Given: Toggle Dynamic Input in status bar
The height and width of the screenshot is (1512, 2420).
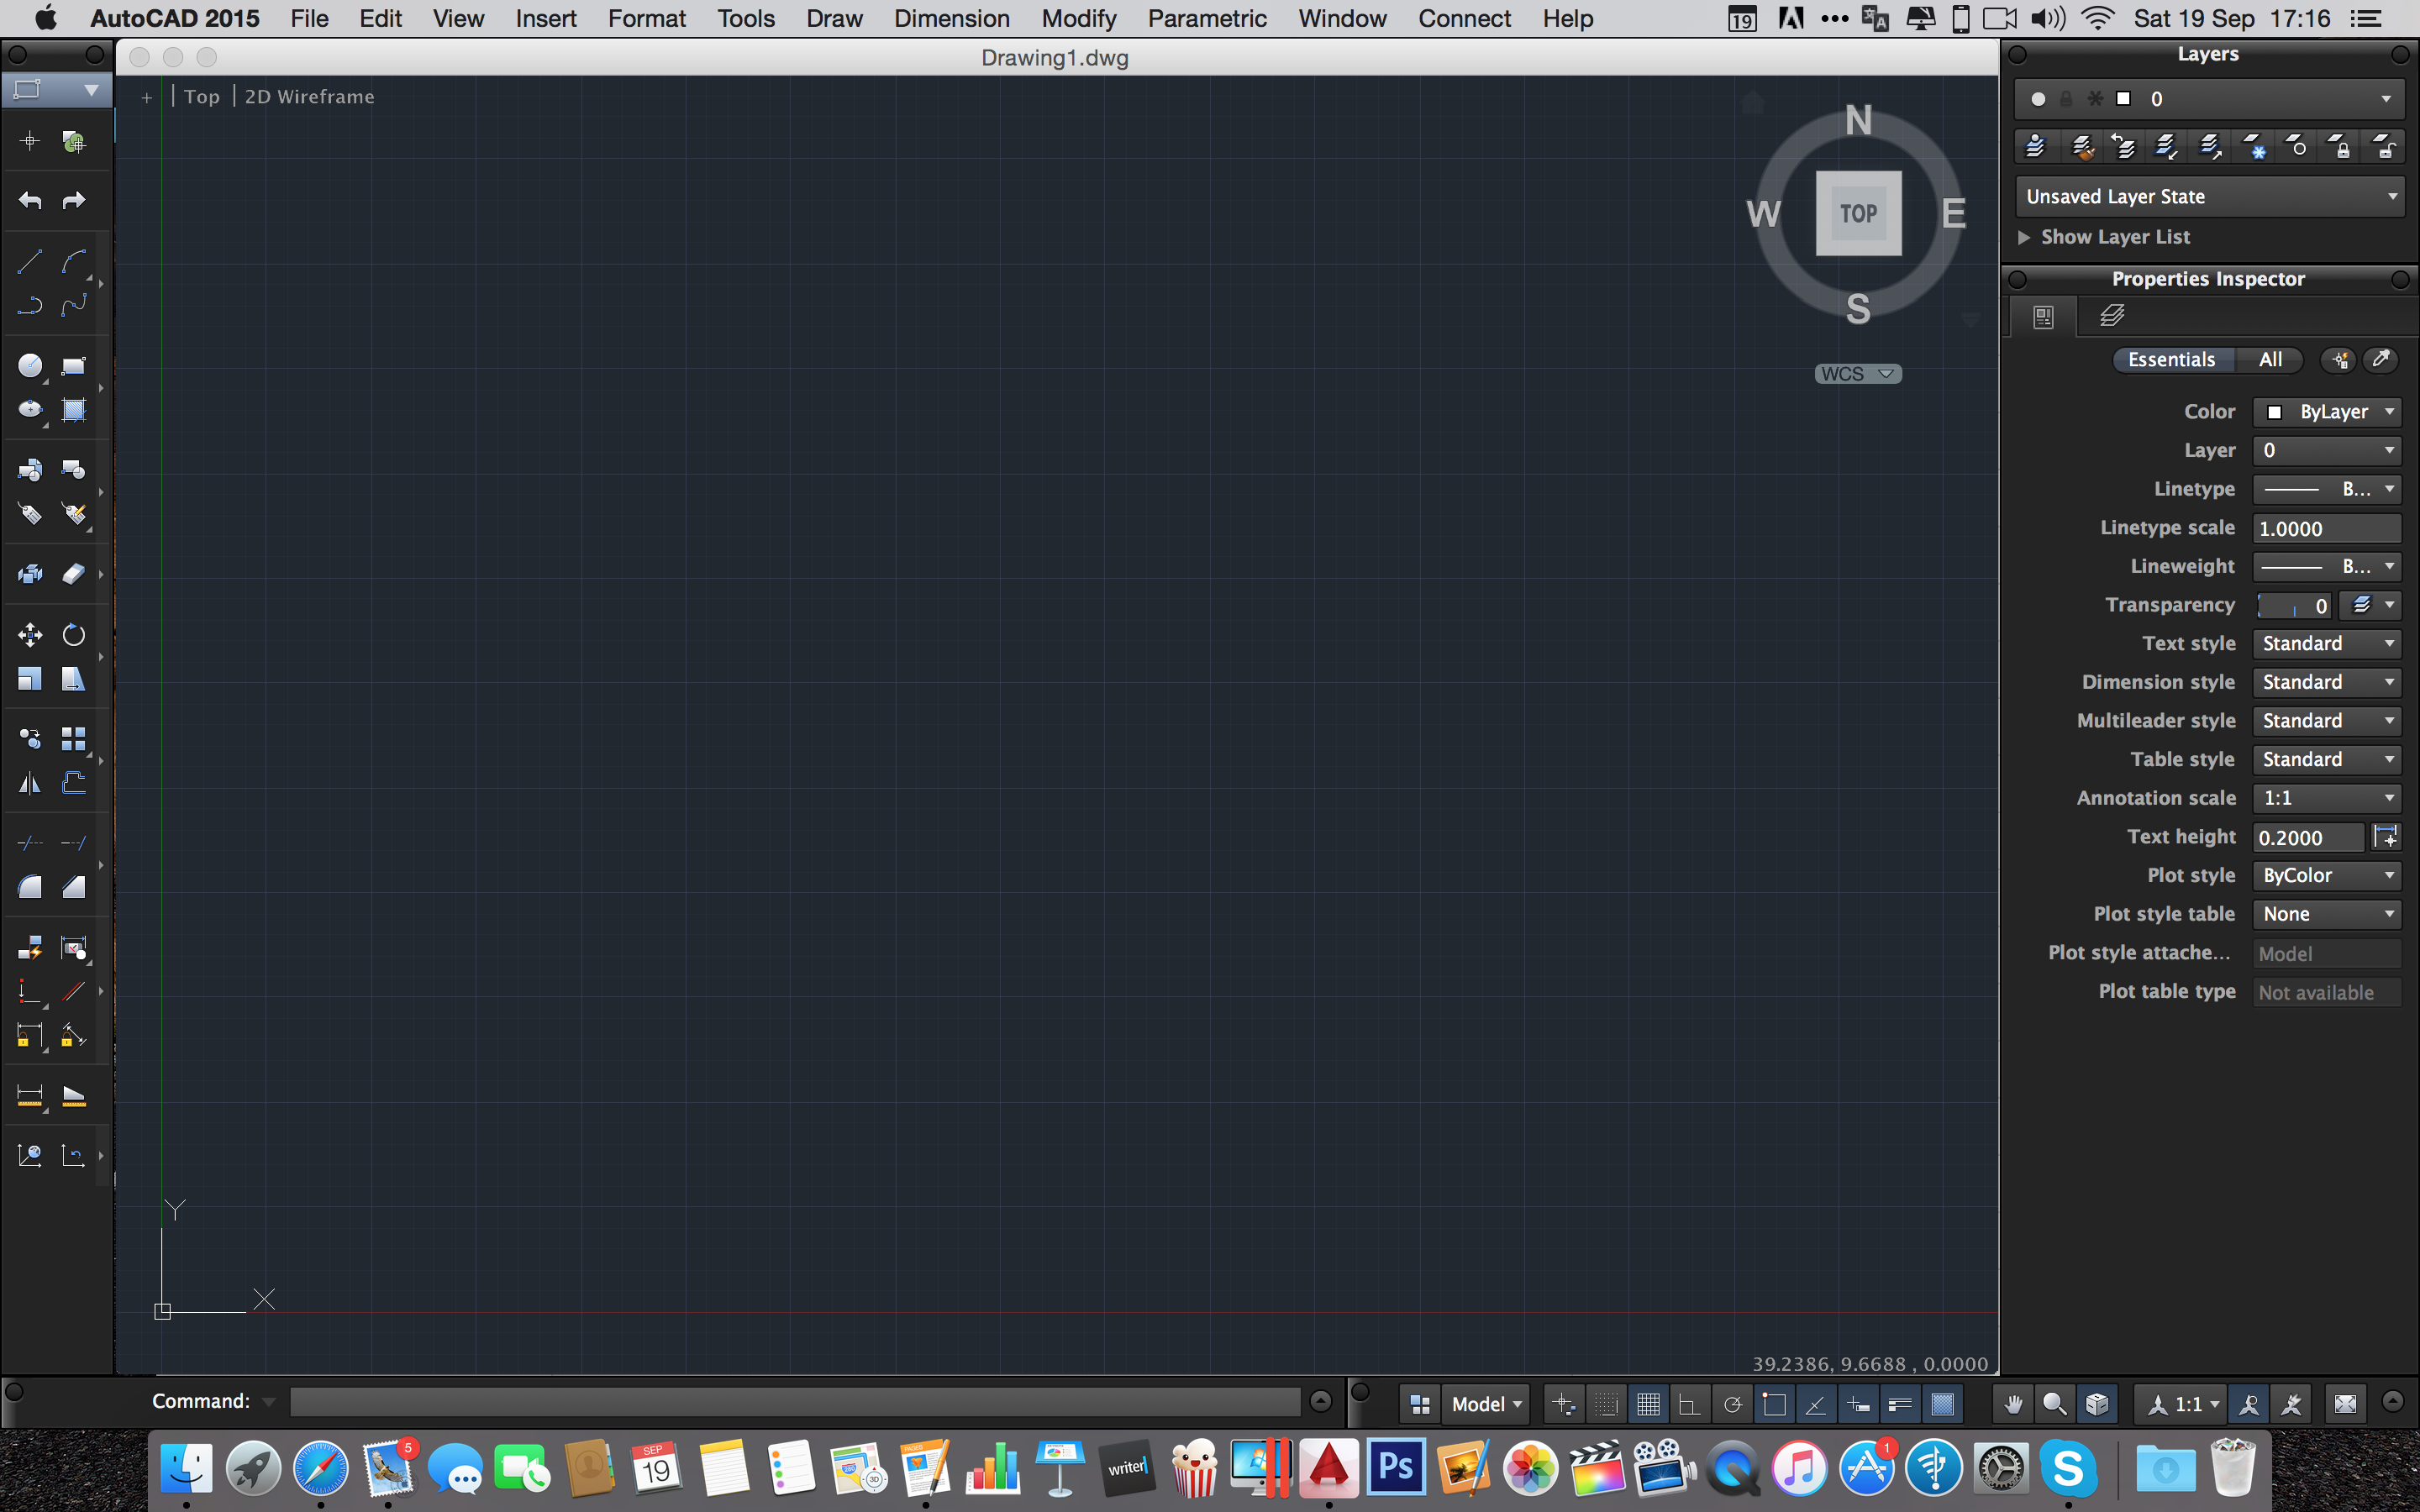Looking at the screenshot, I should click(x=1858, y=1404).
